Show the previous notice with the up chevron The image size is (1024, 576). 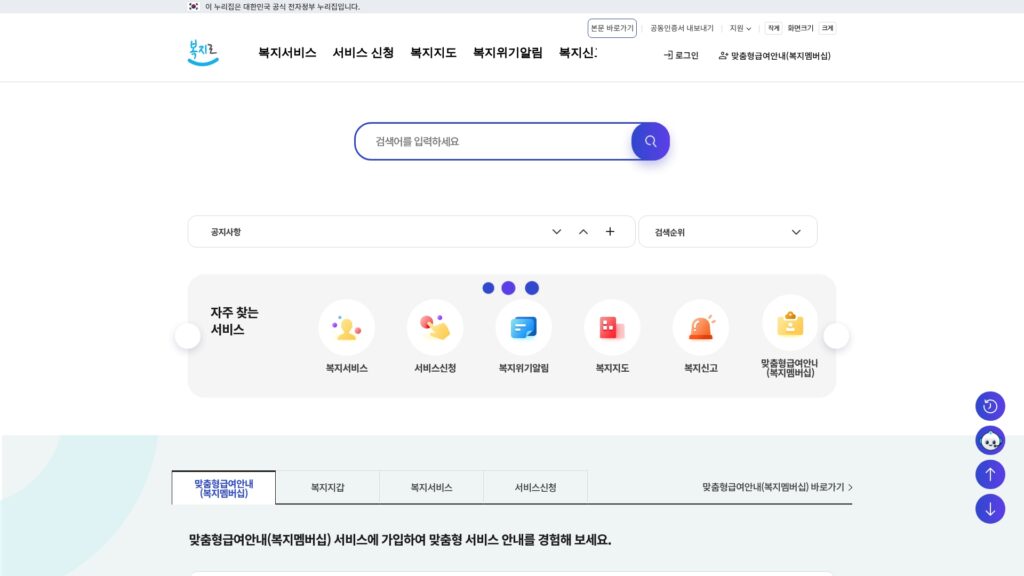[583, 232]
